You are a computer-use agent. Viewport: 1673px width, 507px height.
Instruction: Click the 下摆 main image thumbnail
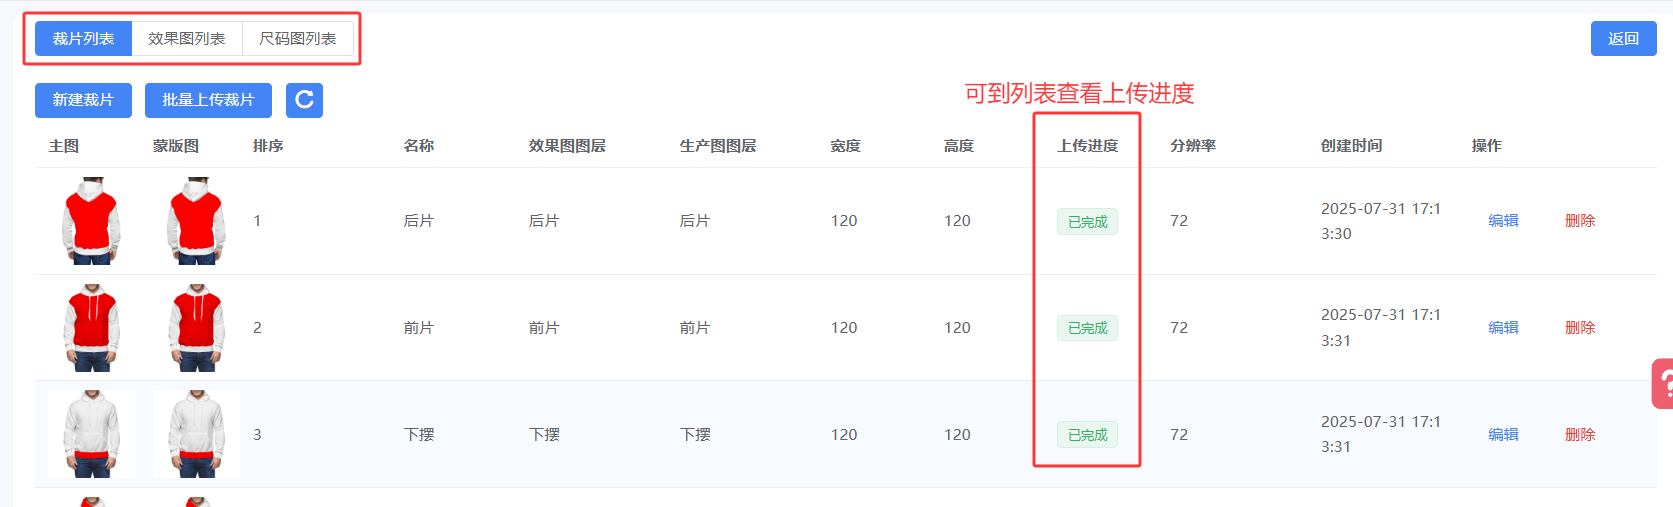tap(92, 434)
